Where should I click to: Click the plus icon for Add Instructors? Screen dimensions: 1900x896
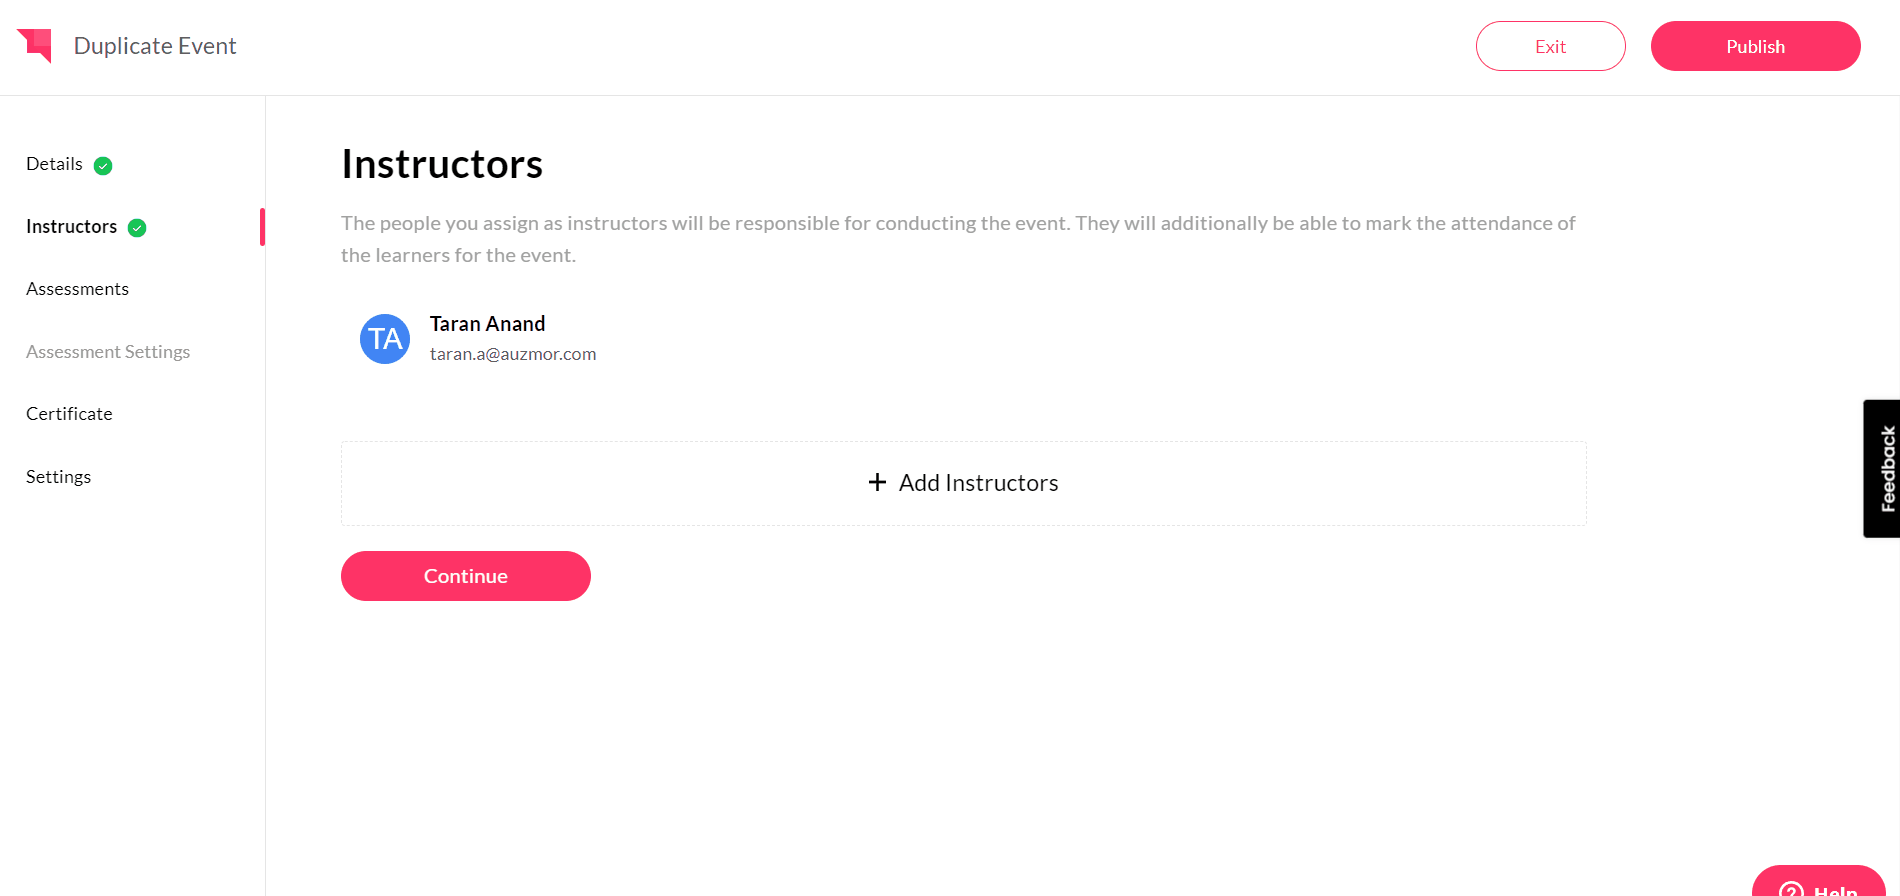[x=877, y=483]
